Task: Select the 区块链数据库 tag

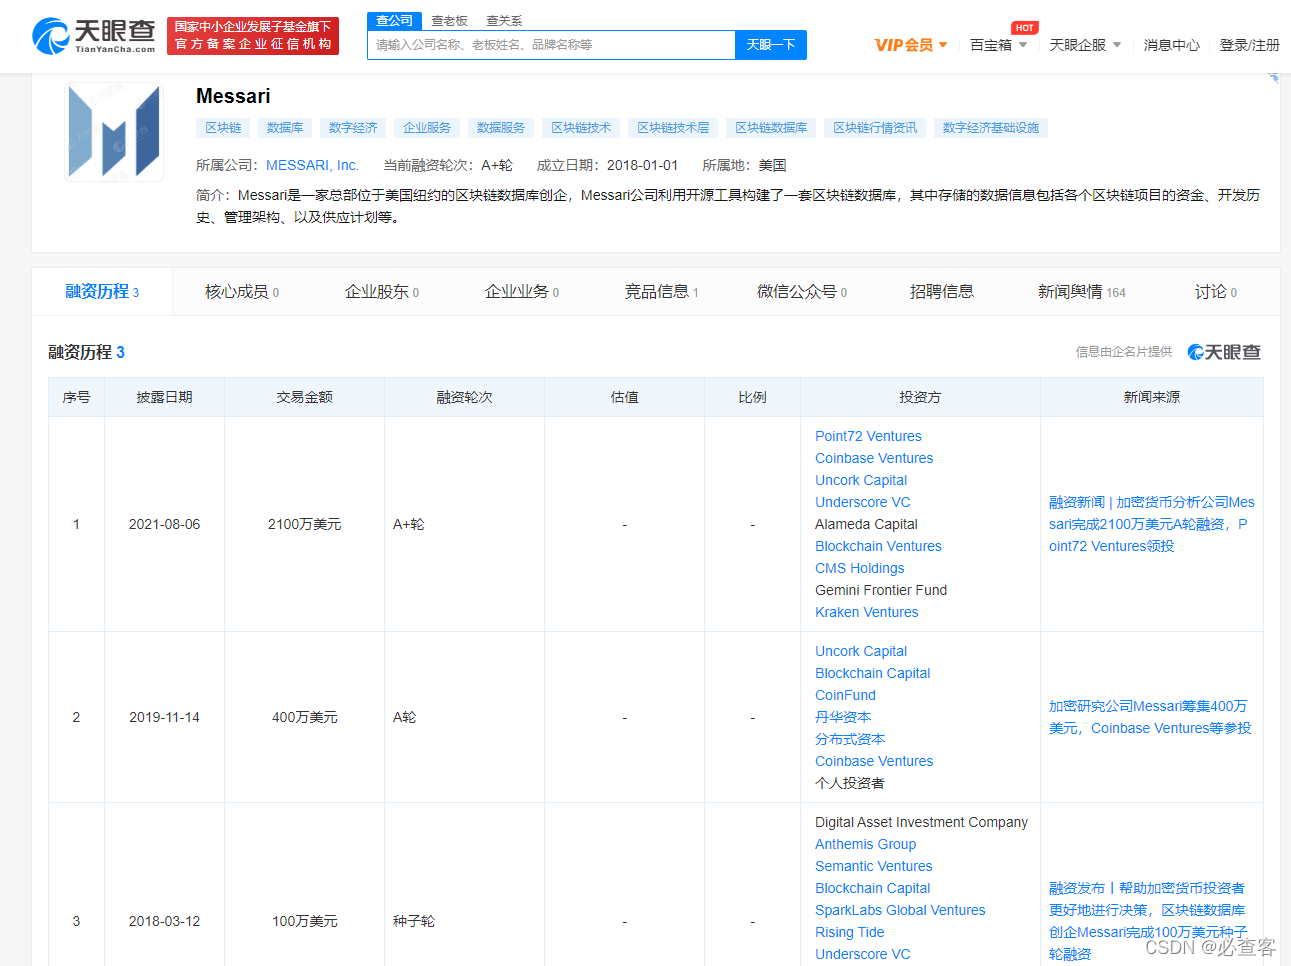Action: 771,128
